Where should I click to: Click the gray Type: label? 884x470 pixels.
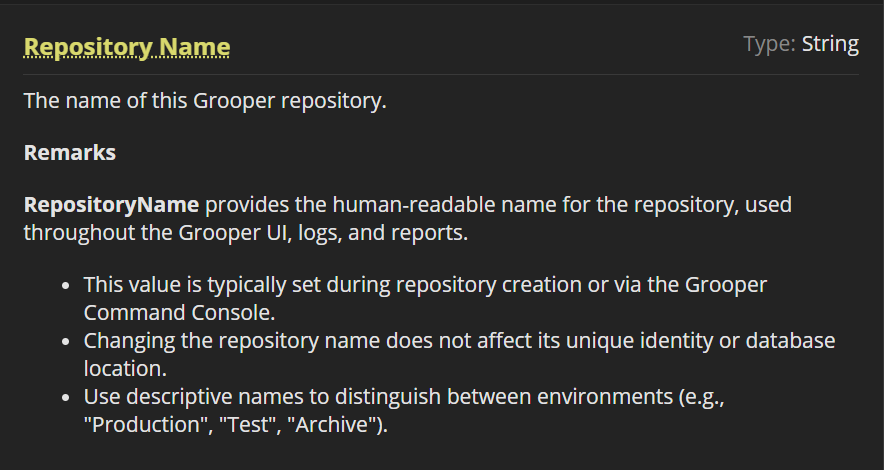click(769, 44)
